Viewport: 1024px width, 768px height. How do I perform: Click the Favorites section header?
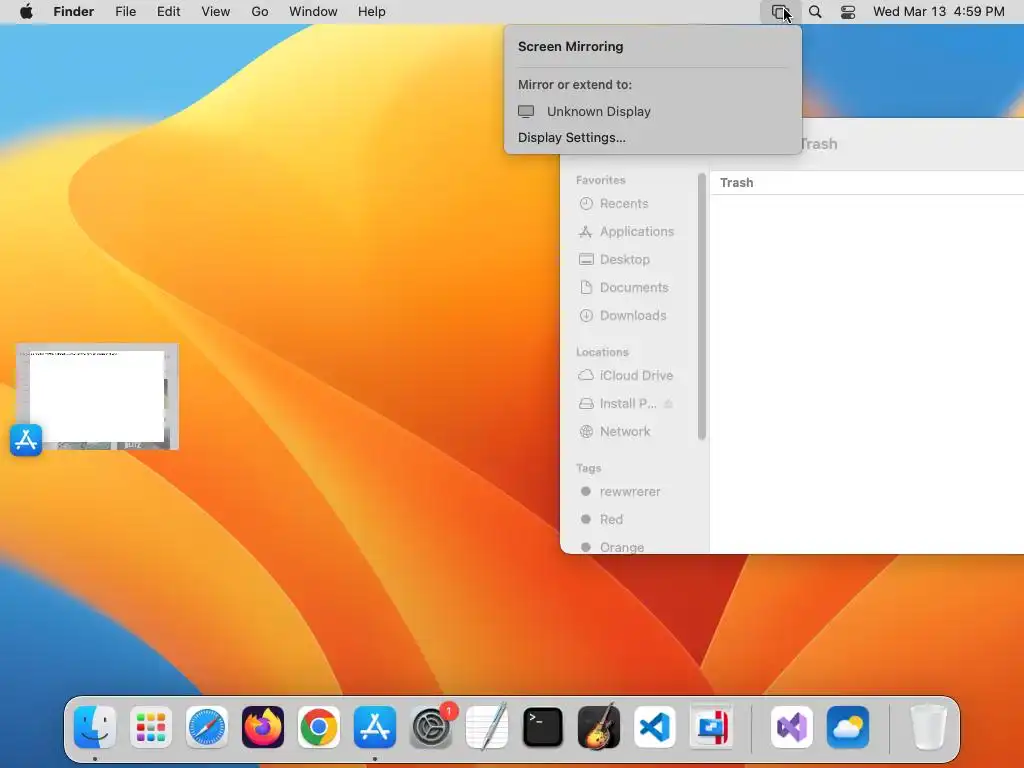click(601, 180)
